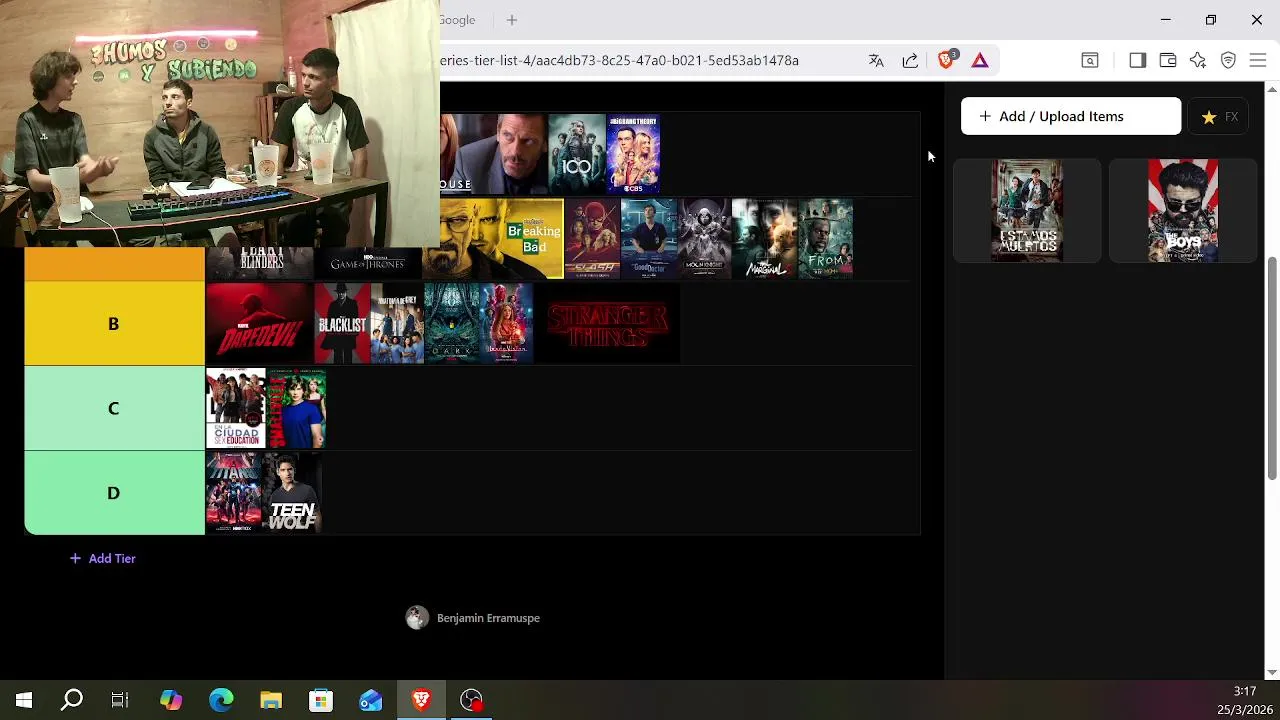Open the tab search icon in the toolbar
The height and width of the screenshot is (720, 1280).
click(x=1090, y=61)
